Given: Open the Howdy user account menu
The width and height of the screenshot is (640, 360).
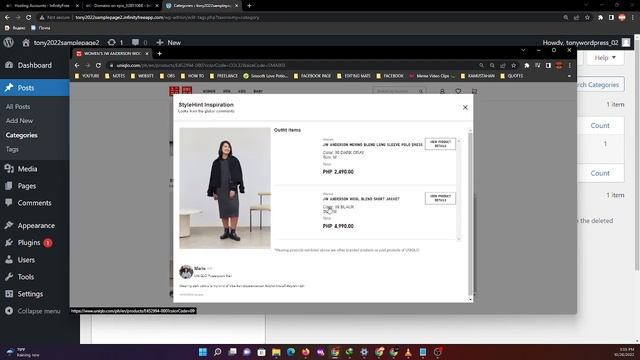Looking at the screenshot, I should click(x=586, y=42).
